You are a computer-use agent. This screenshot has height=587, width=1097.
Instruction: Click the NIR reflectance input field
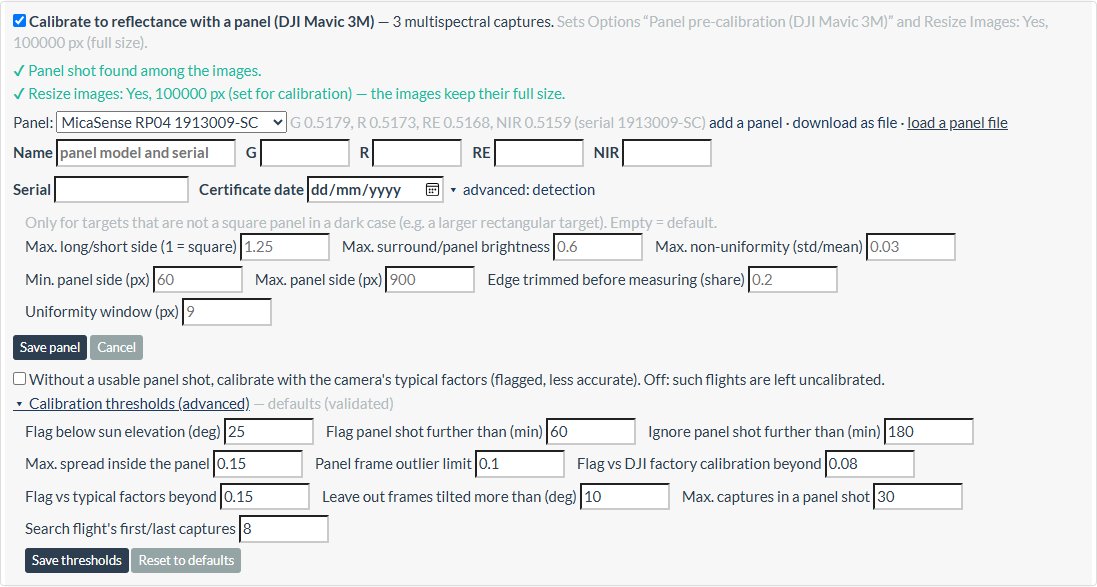click(667, 153)
